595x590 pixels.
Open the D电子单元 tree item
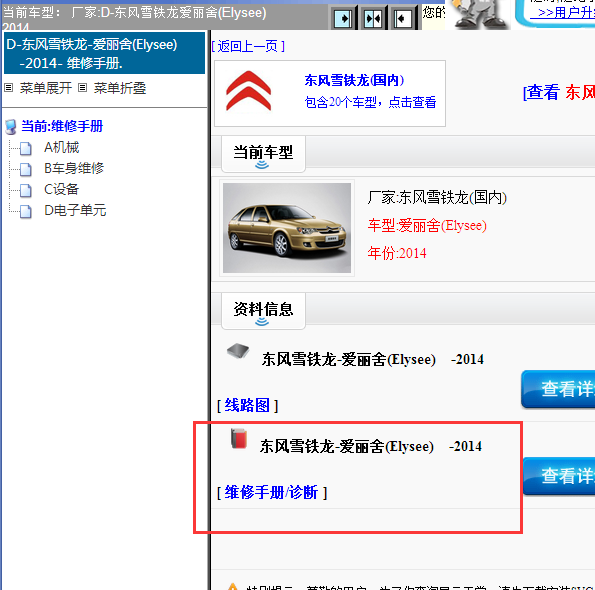(75, 210)
